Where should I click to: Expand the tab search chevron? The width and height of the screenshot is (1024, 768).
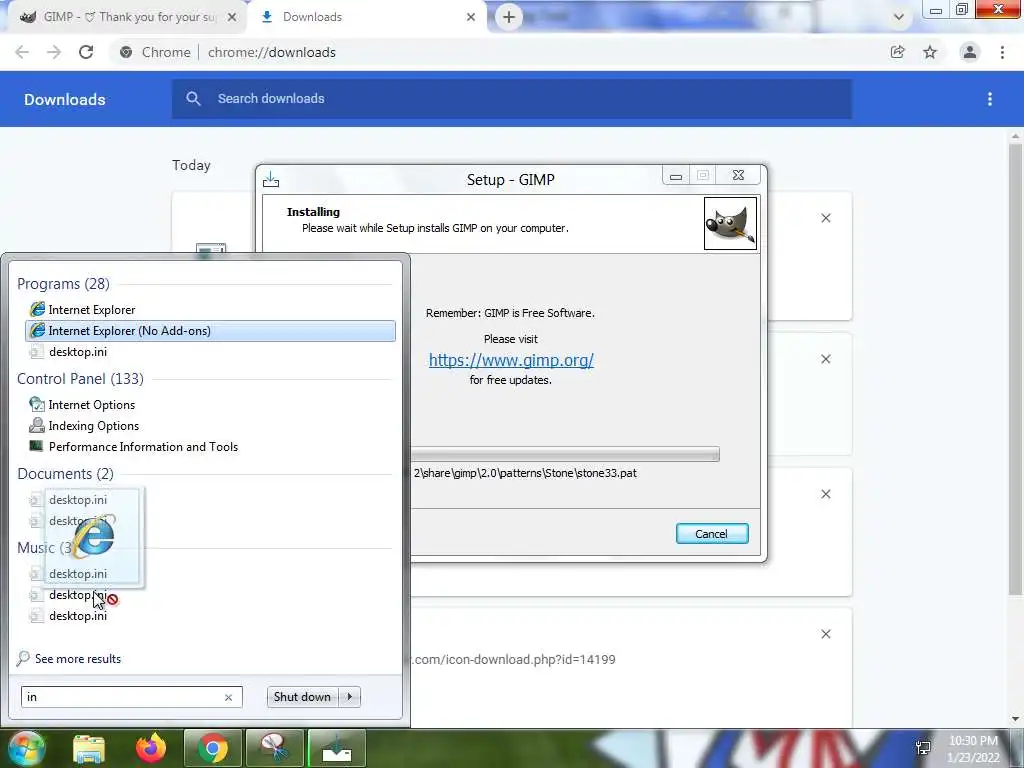coord(899,17)
